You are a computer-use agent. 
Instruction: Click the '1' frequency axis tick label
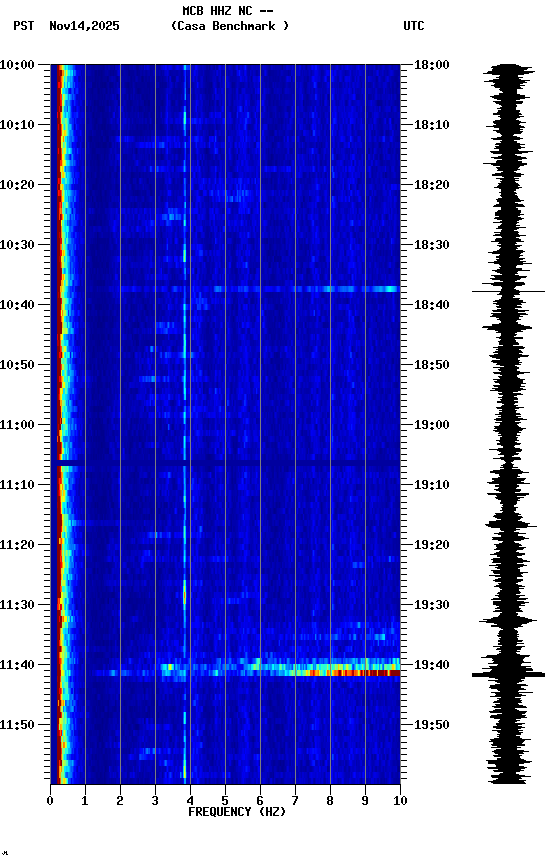pos(85,801)
